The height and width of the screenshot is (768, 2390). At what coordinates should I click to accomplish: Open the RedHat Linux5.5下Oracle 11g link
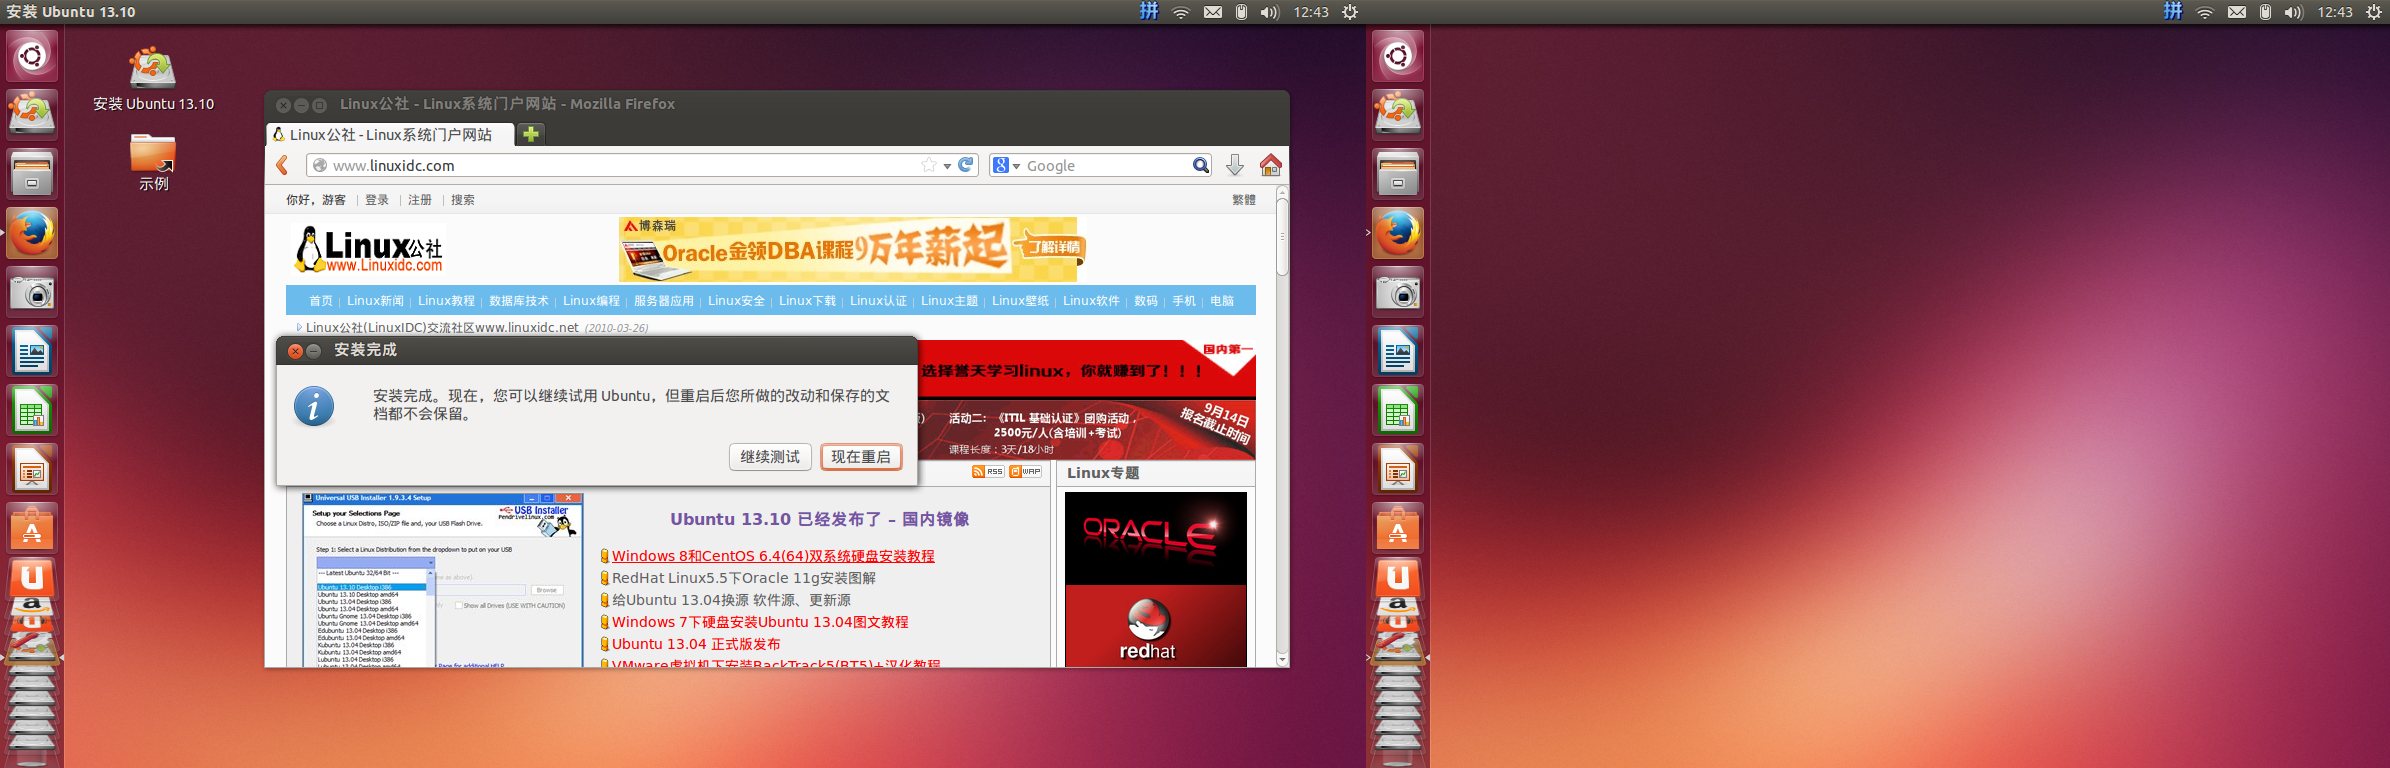744,578
